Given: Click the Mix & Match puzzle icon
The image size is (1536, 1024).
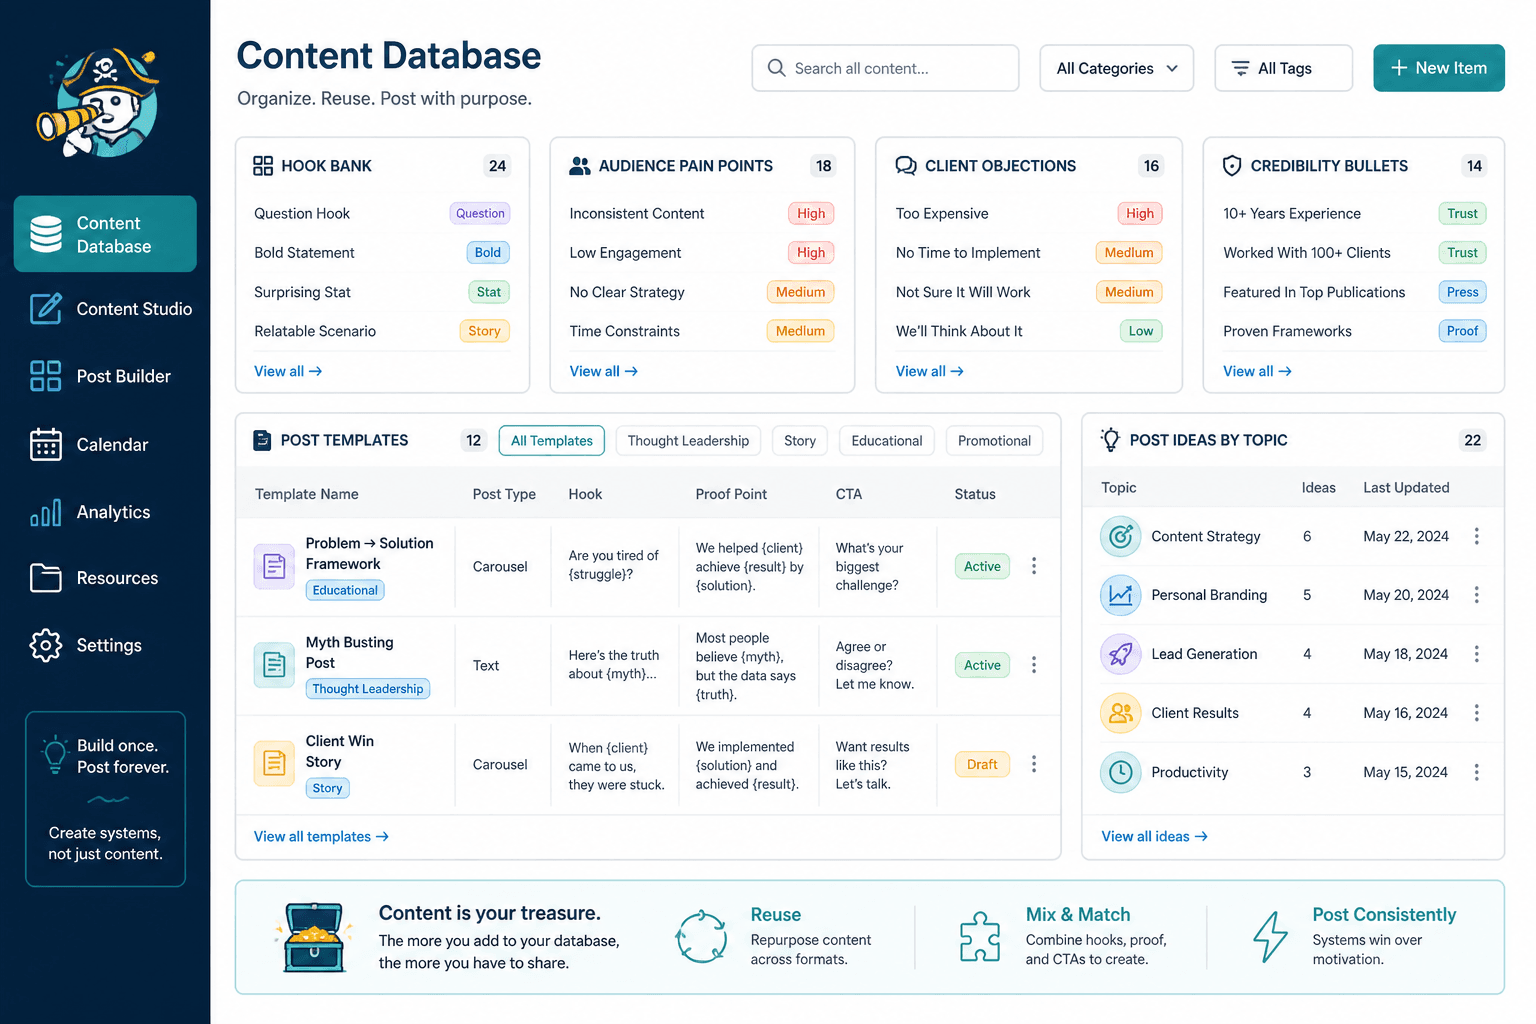Looking at the screenshot, I should (980, 937).
